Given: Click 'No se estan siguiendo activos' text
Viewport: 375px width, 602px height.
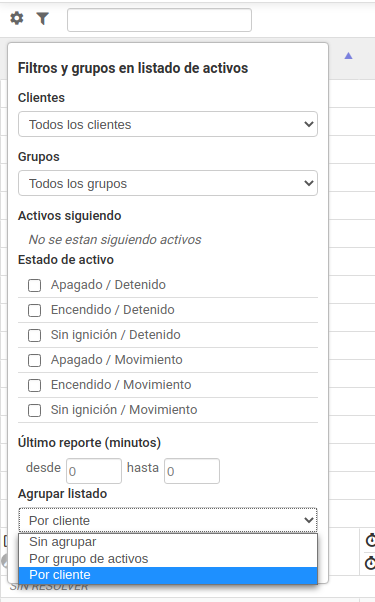Looking at the screenshot, I should pos(115,240).
